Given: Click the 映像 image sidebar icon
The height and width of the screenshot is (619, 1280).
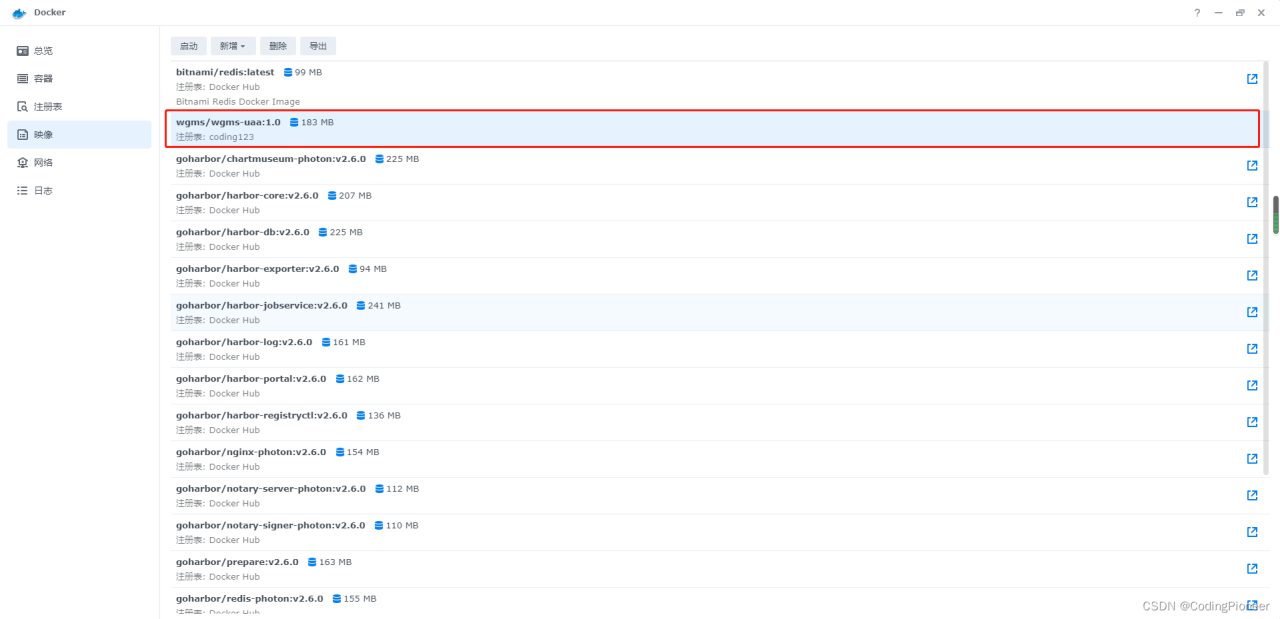Looking at the screenshot, I should coord(23,134).
